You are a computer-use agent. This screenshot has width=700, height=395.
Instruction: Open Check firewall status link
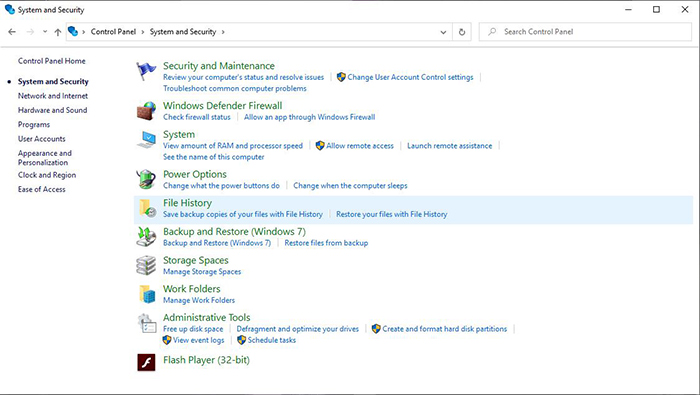click(197, 117)
